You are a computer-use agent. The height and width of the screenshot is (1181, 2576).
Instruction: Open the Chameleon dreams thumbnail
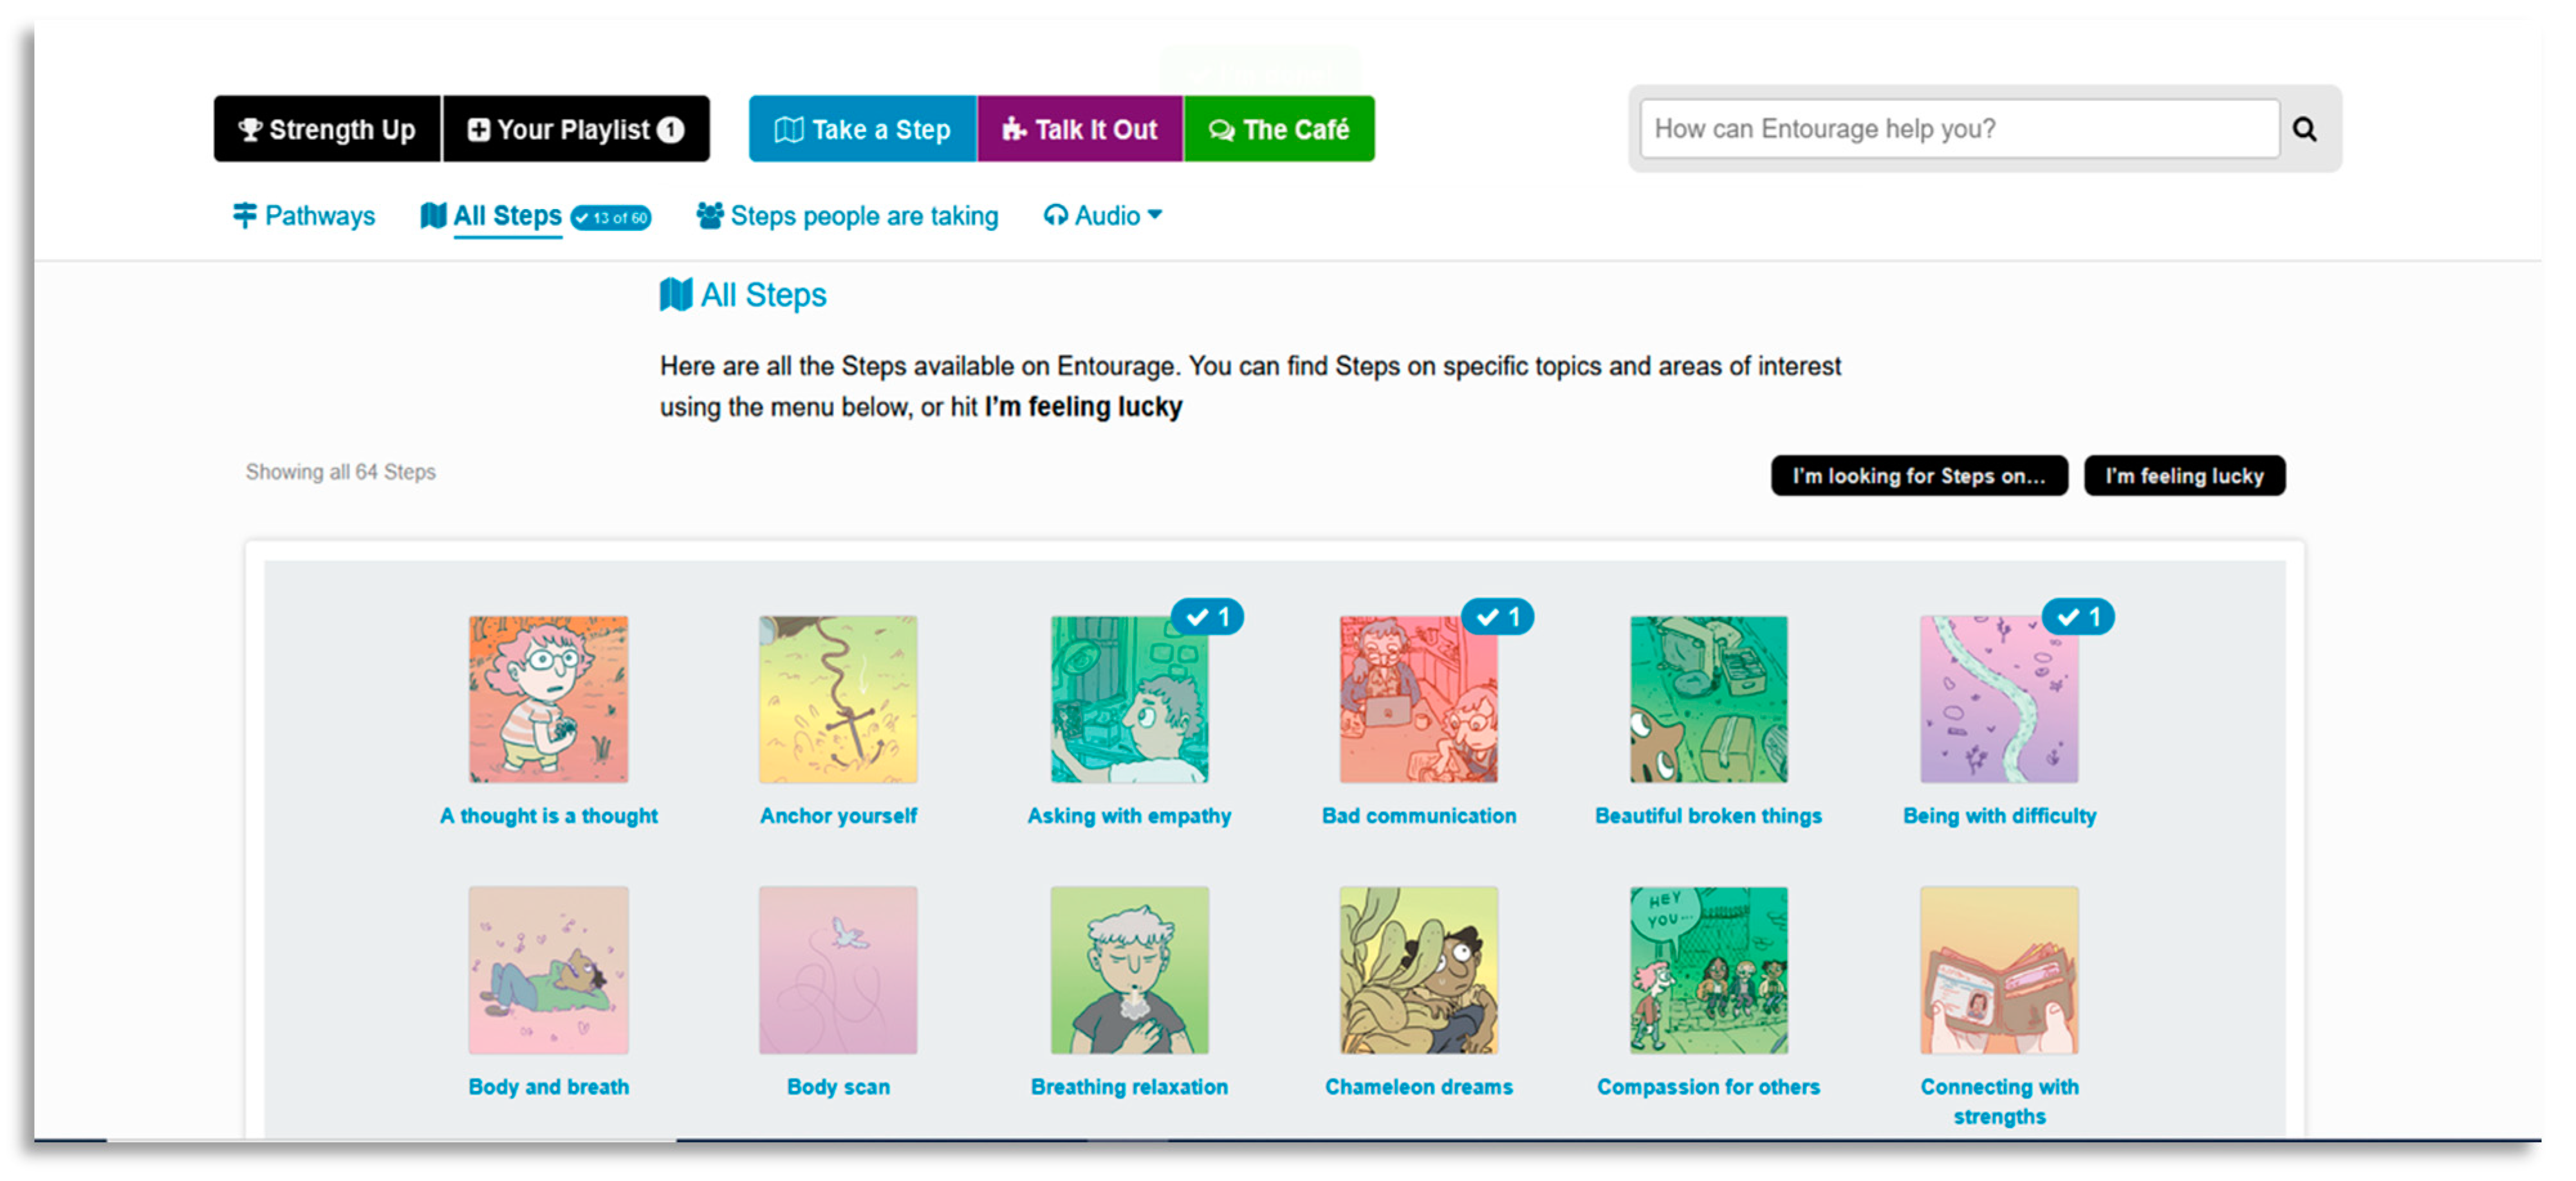tap(1418, 969)
